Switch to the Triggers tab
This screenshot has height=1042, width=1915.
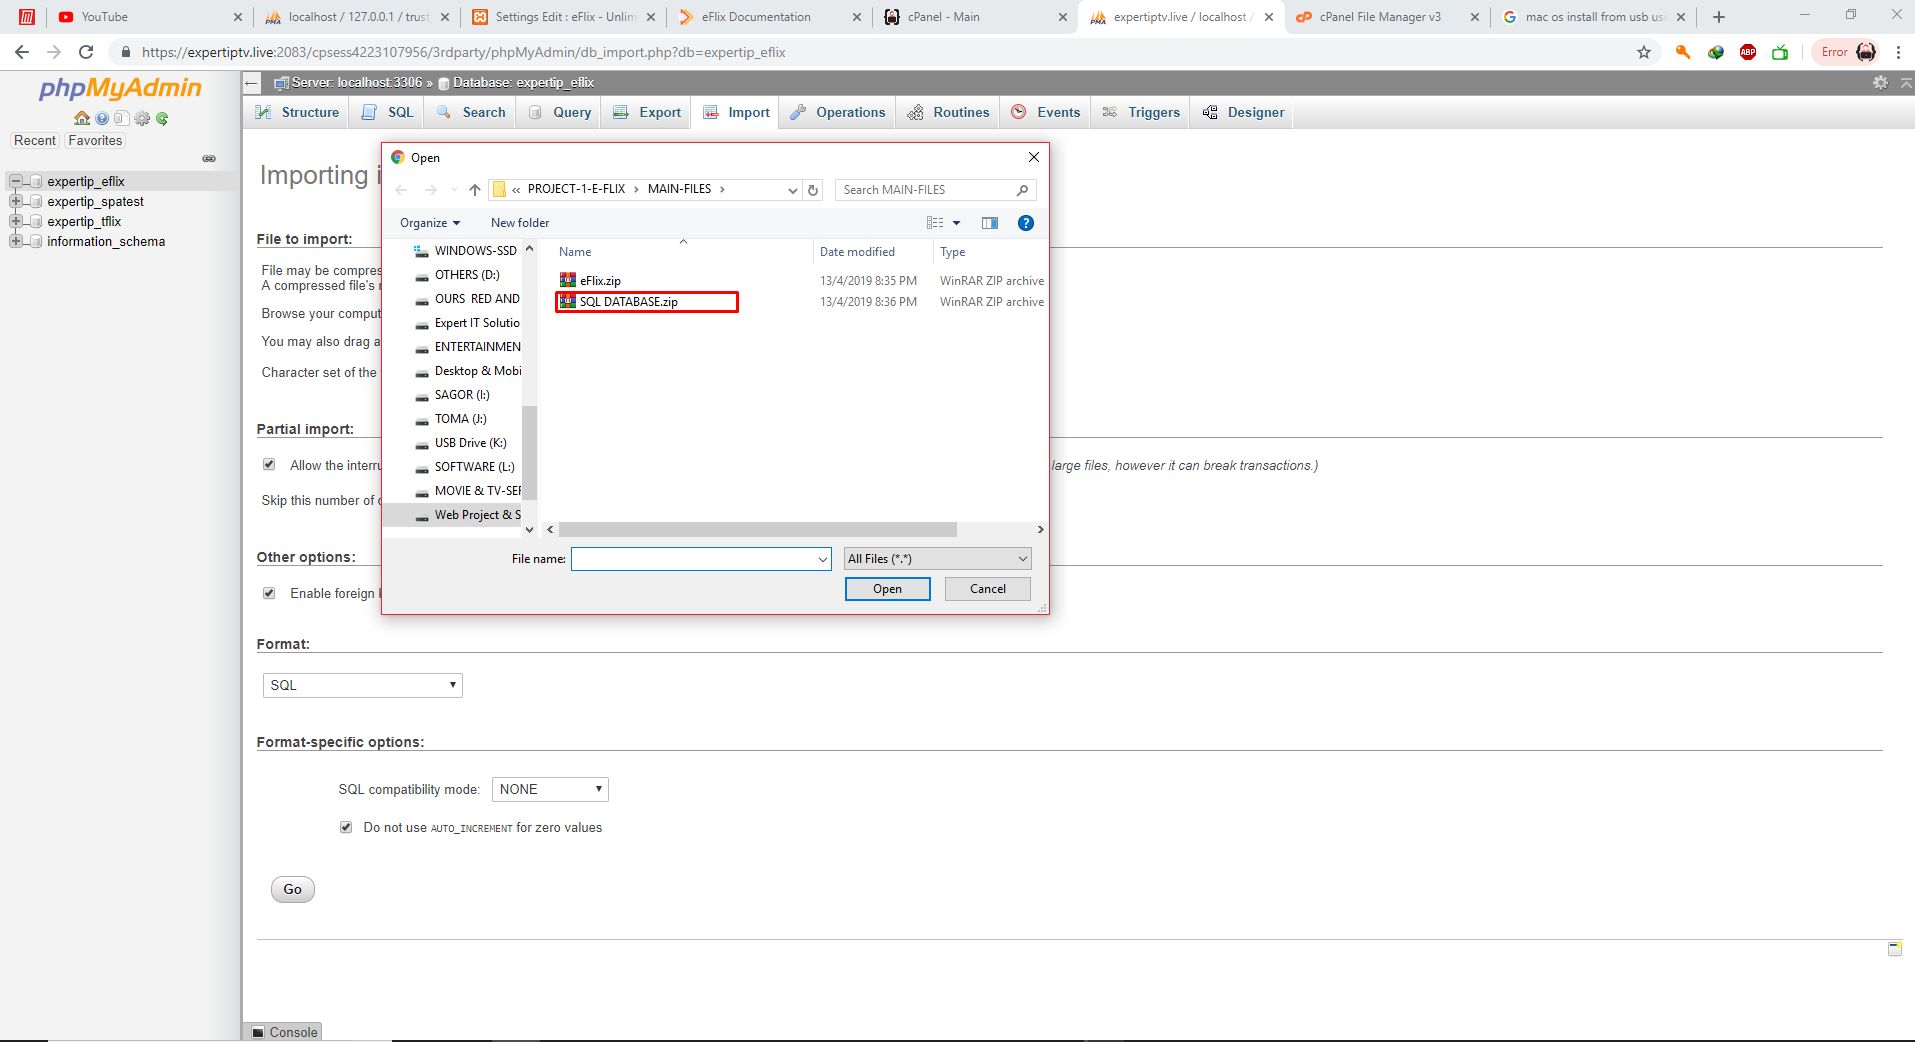tap(1141, 112)
